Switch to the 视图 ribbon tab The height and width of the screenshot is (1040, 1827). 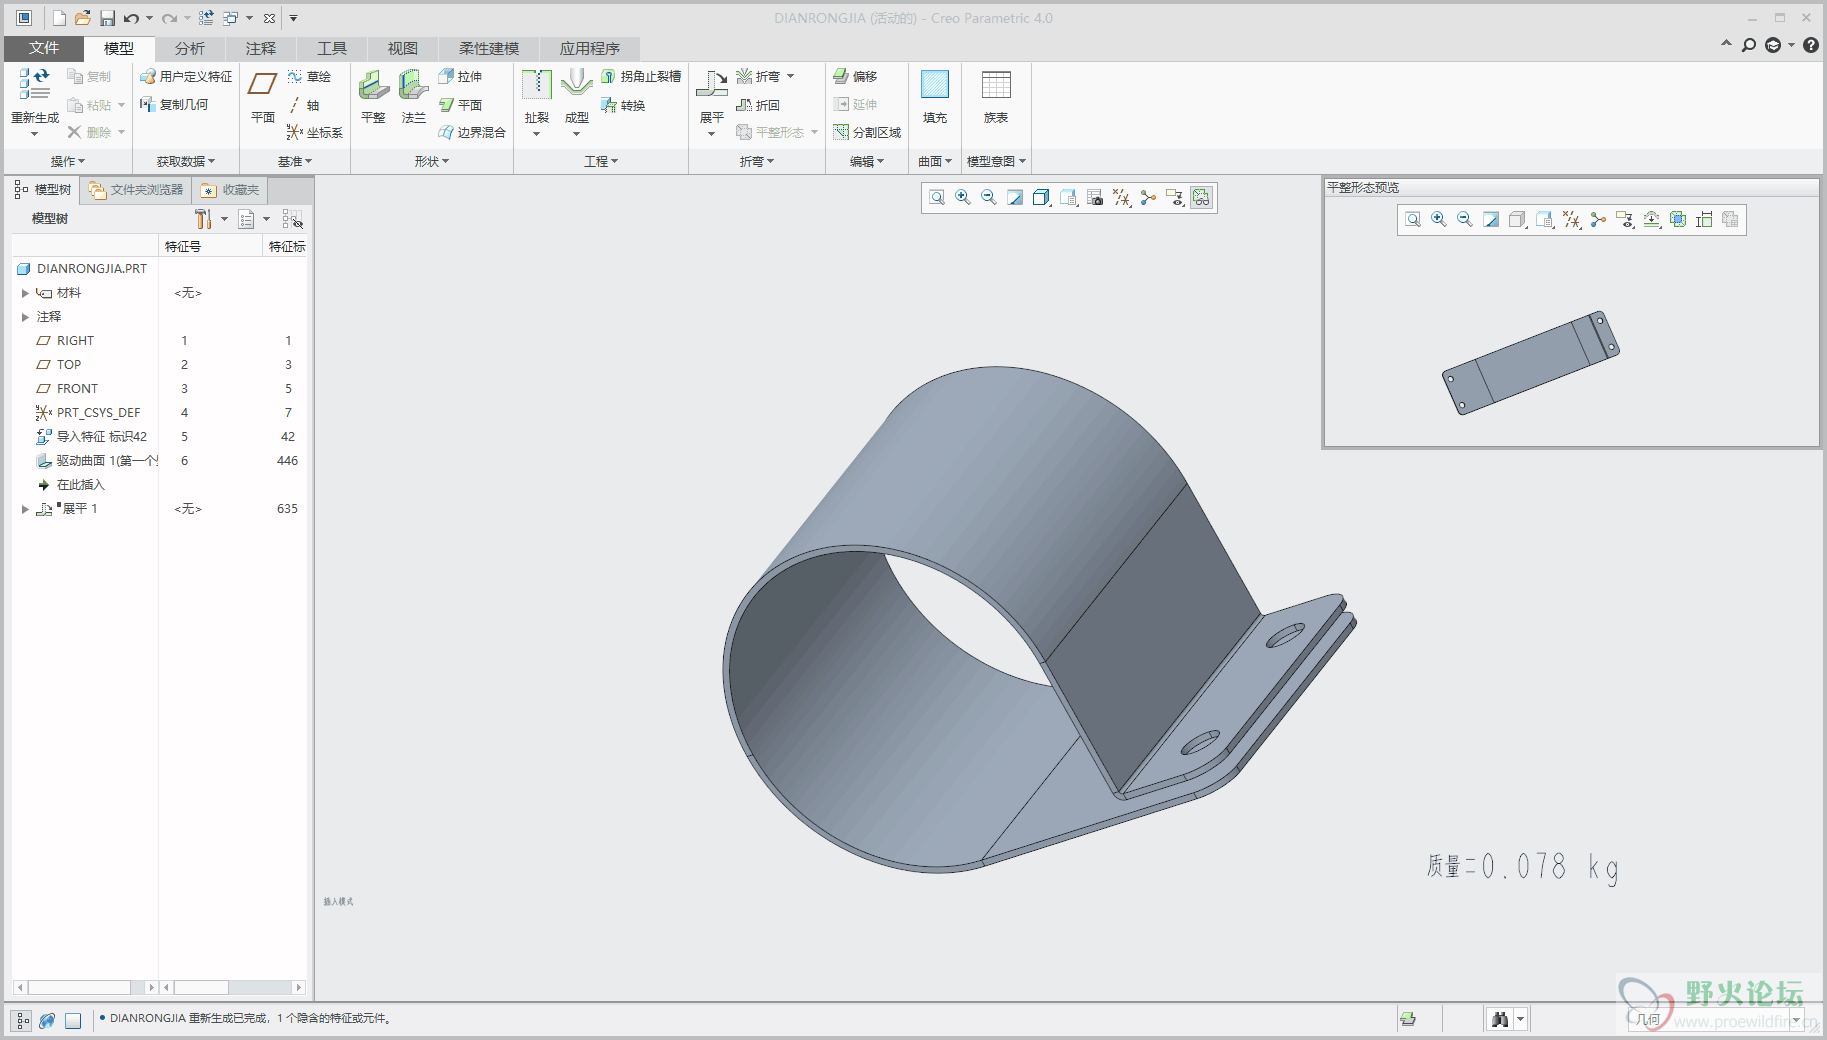tap(403, 48)
